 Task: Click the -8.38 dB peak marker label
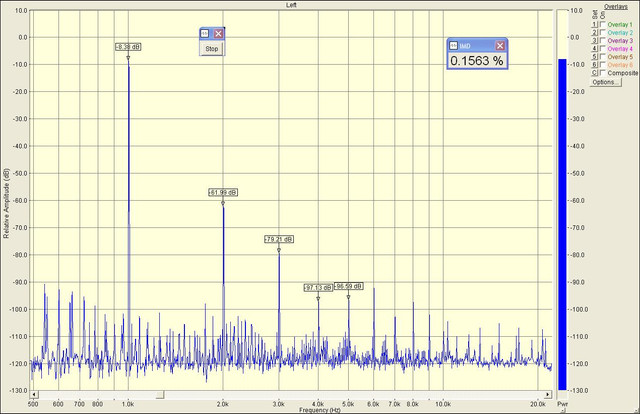click(128, 47)
